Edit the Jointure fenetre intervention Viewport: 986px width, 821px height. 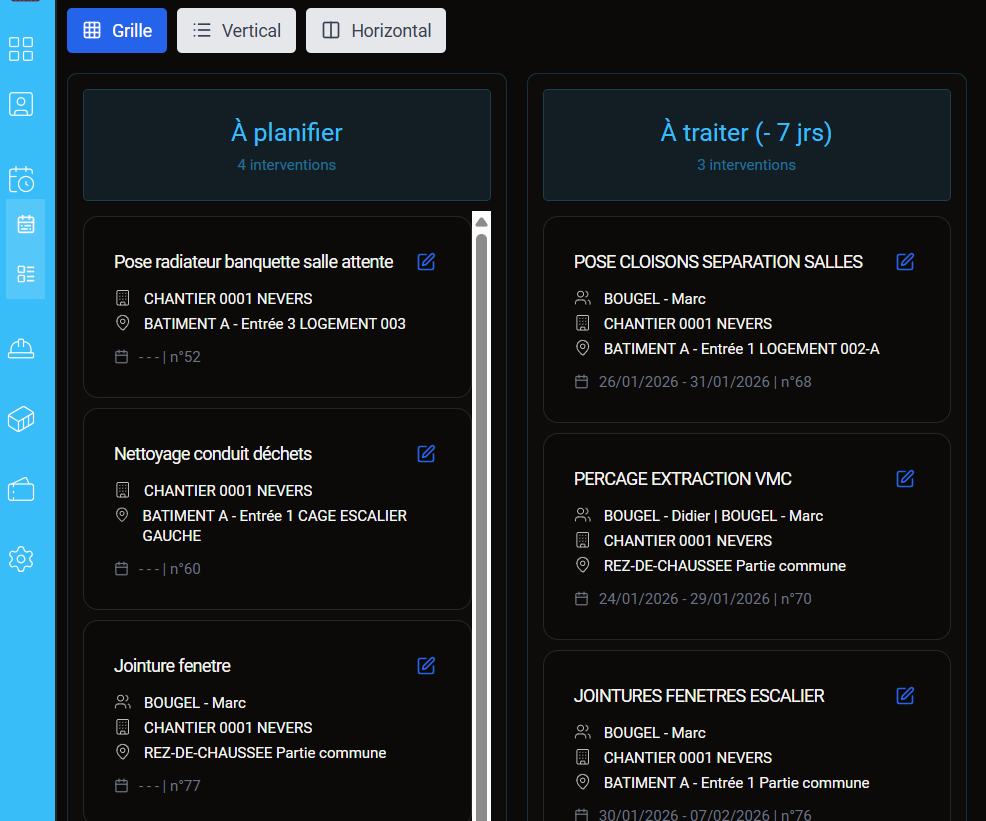[426, 666]
